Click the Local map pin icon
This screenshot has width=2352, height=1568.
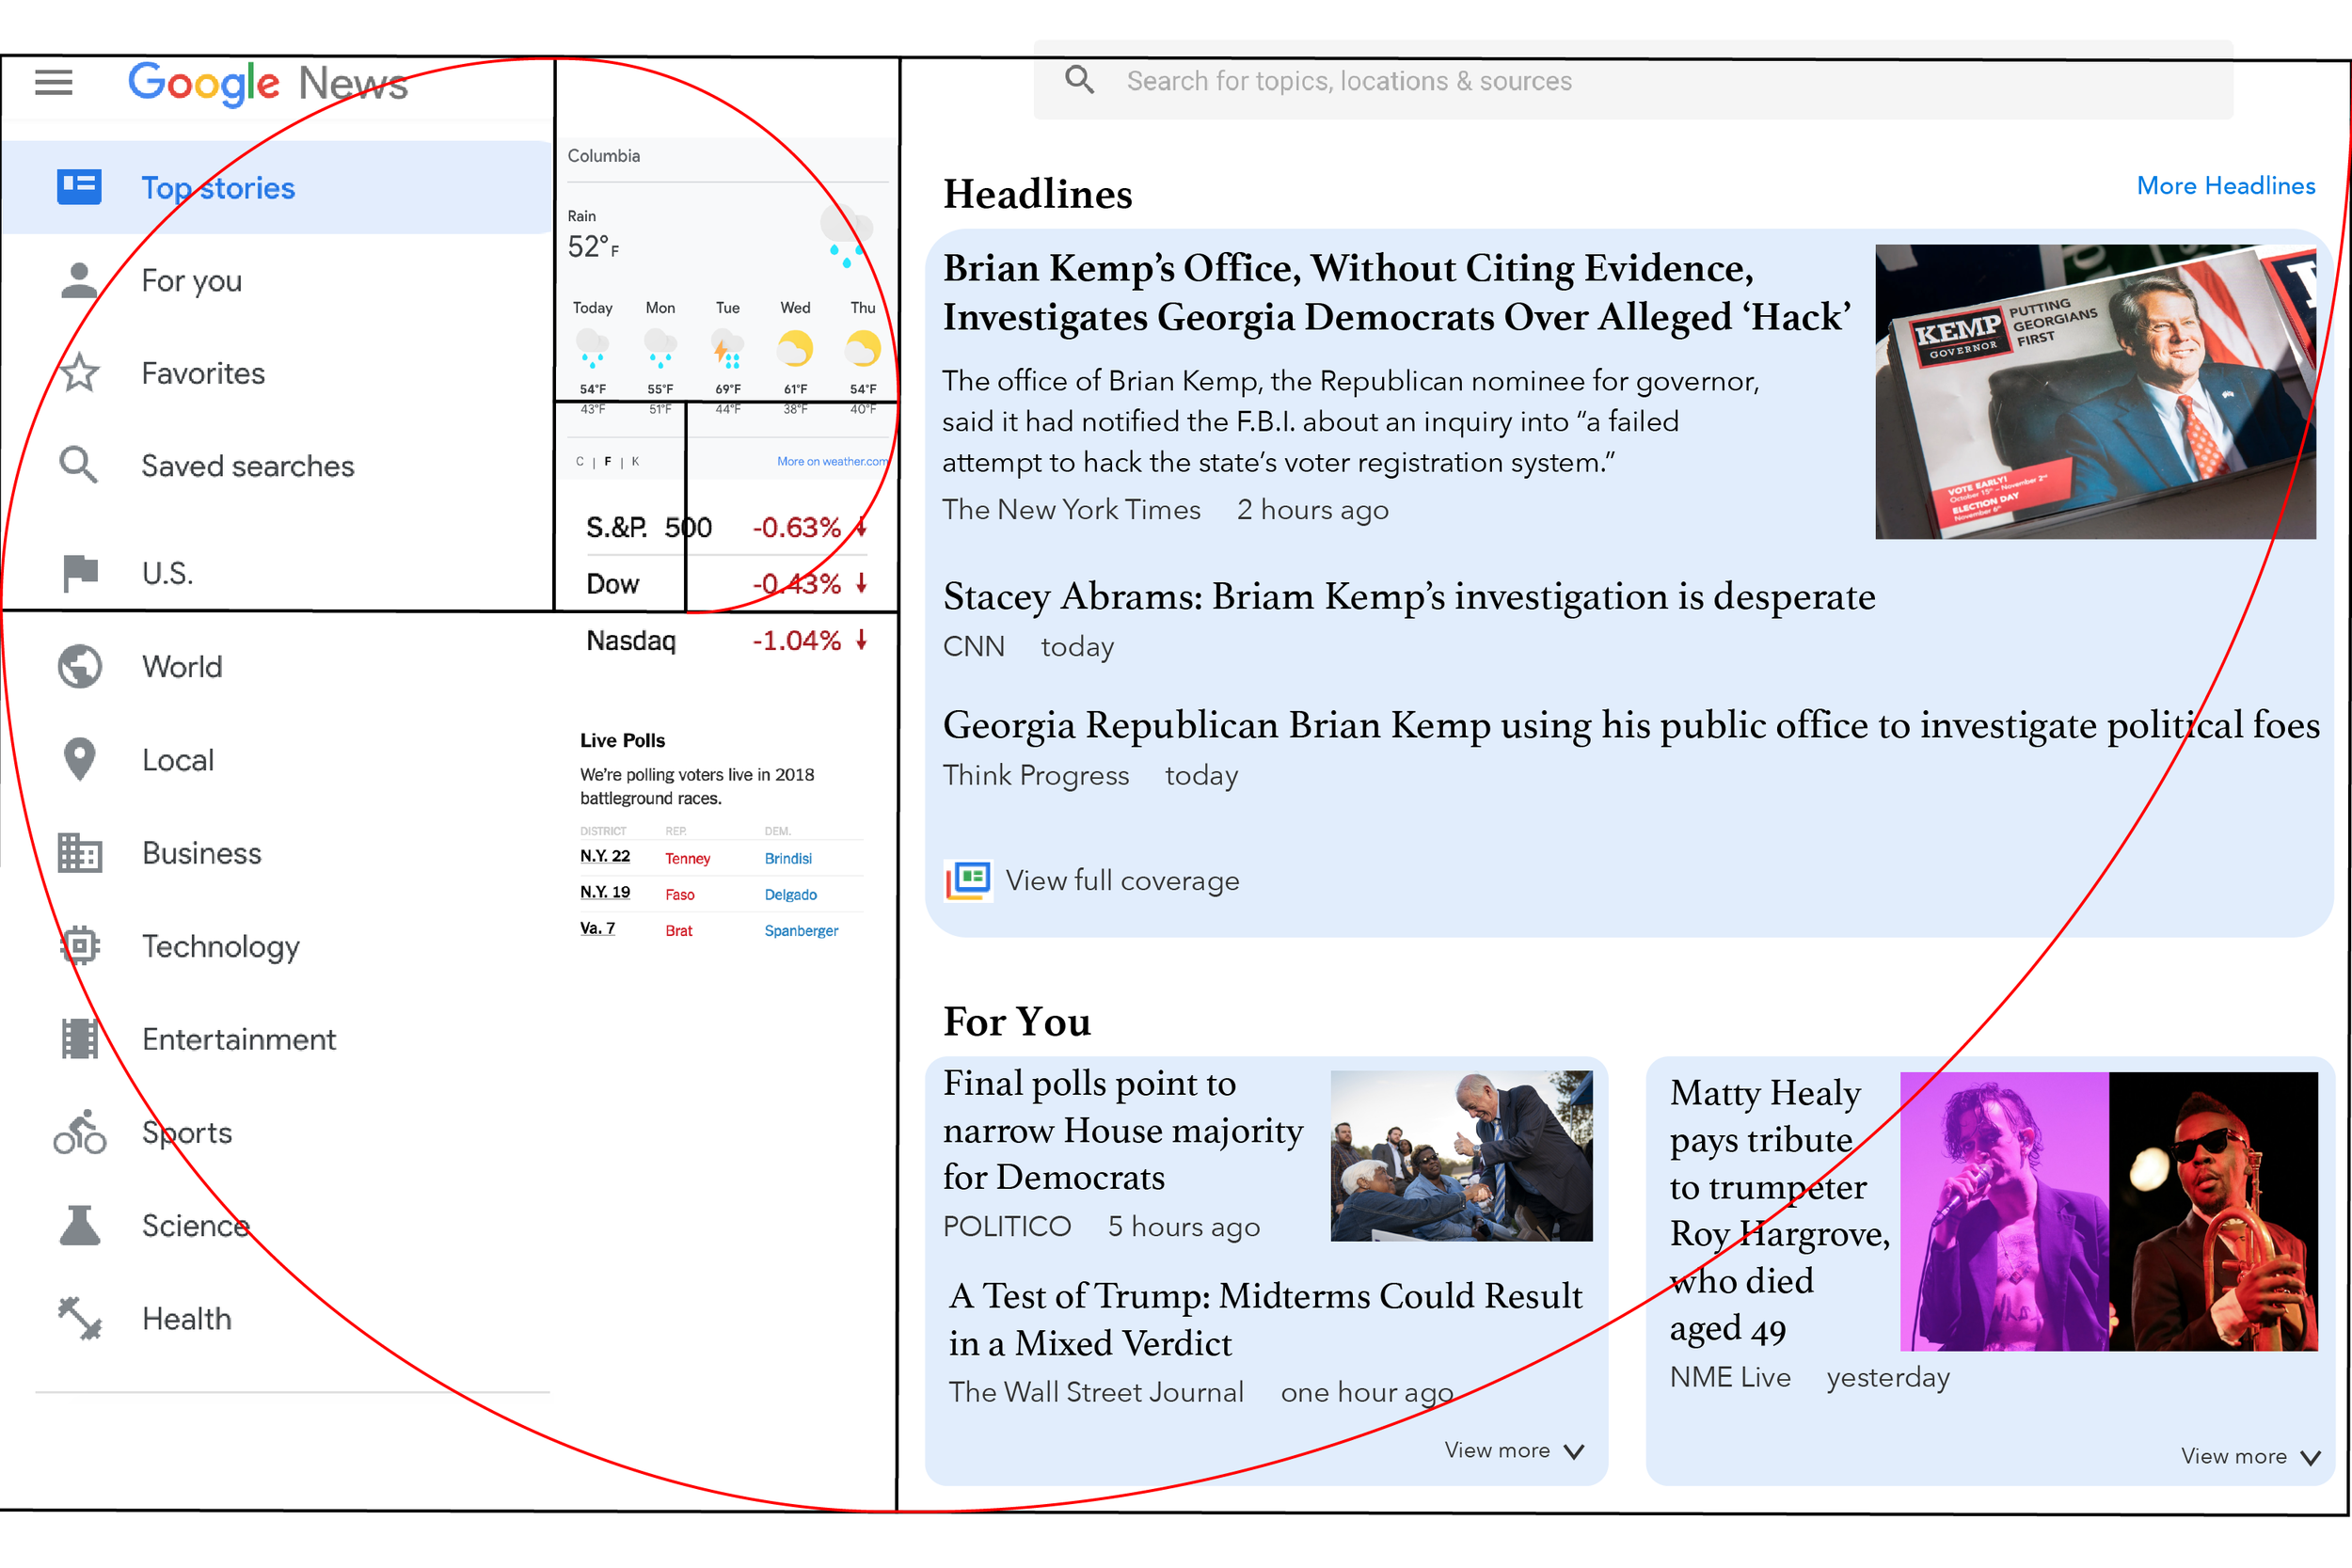tap(79, 759)
